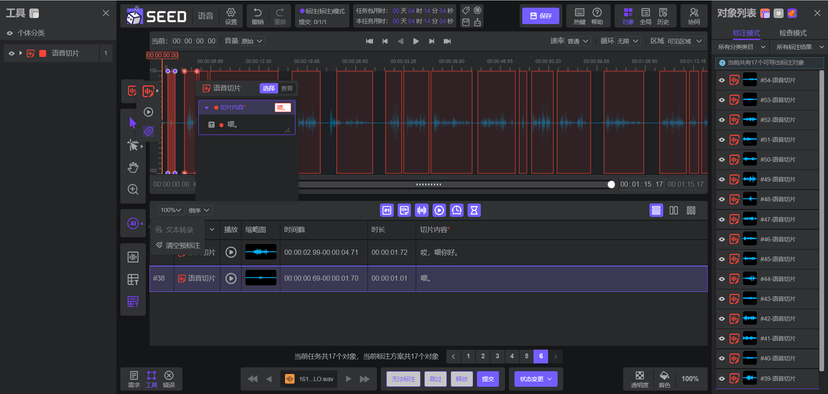Select the zoom magnifier tool
Image resolution: width=828 pixels, height=394 pixels.
pyautogui.click(x=133, y=189)
